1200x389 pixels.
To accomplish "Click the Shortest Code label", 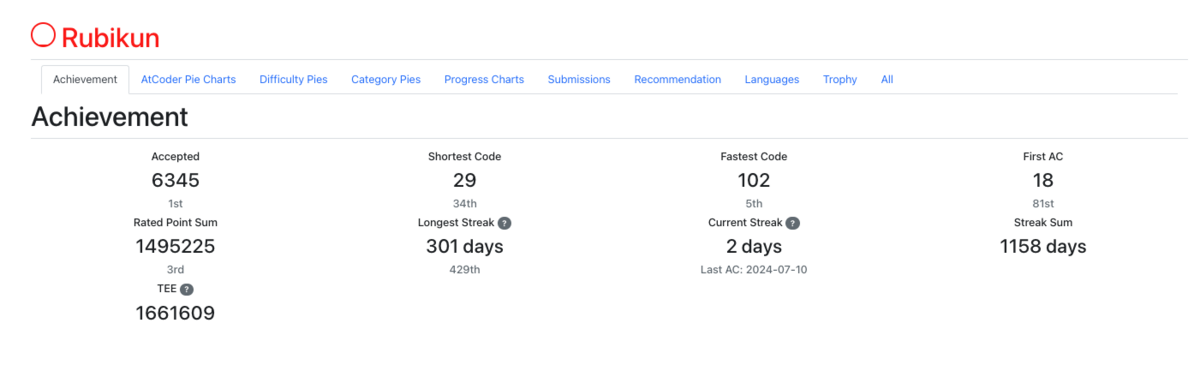I will point(465,157).
